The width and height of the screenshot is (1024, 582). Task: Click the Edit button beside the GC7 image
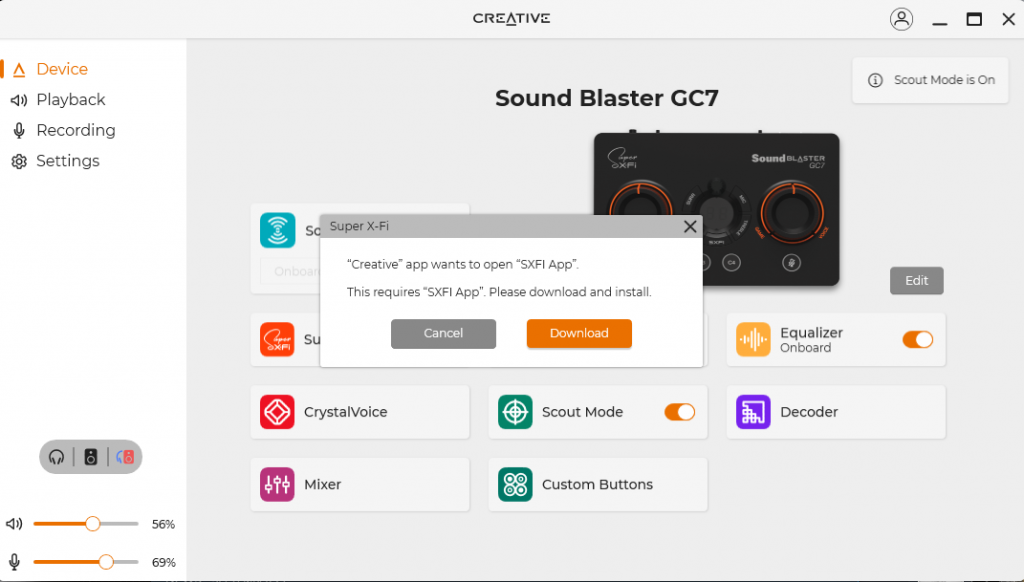(916, 280)
